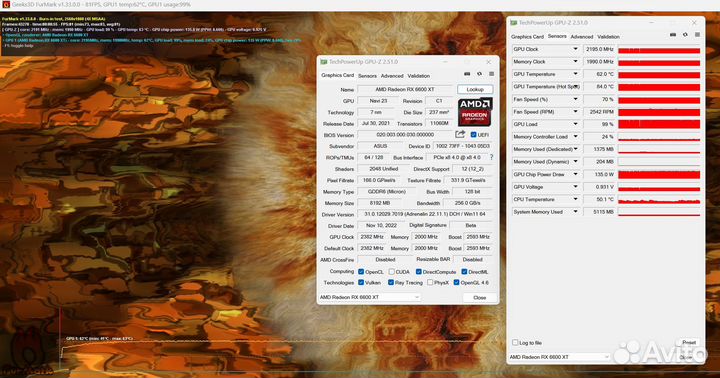
Task: Toggle the OpenGL 4.6 checkbox
Action: click(456, 282)
